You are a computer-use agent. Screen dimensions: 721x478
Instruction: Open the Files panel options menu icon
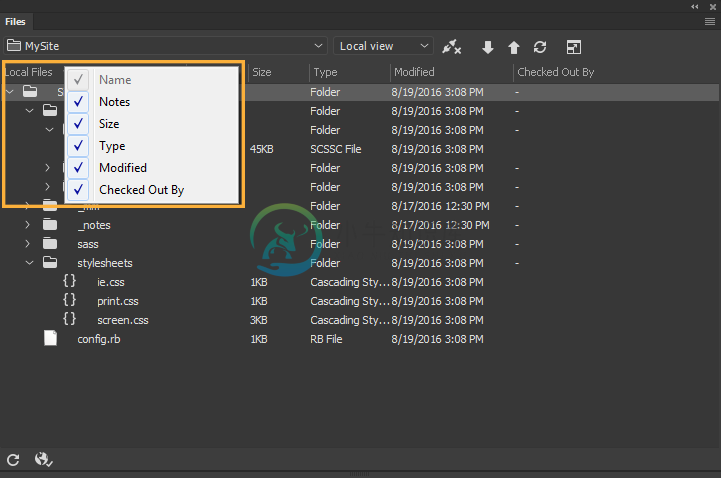point(710,22)
